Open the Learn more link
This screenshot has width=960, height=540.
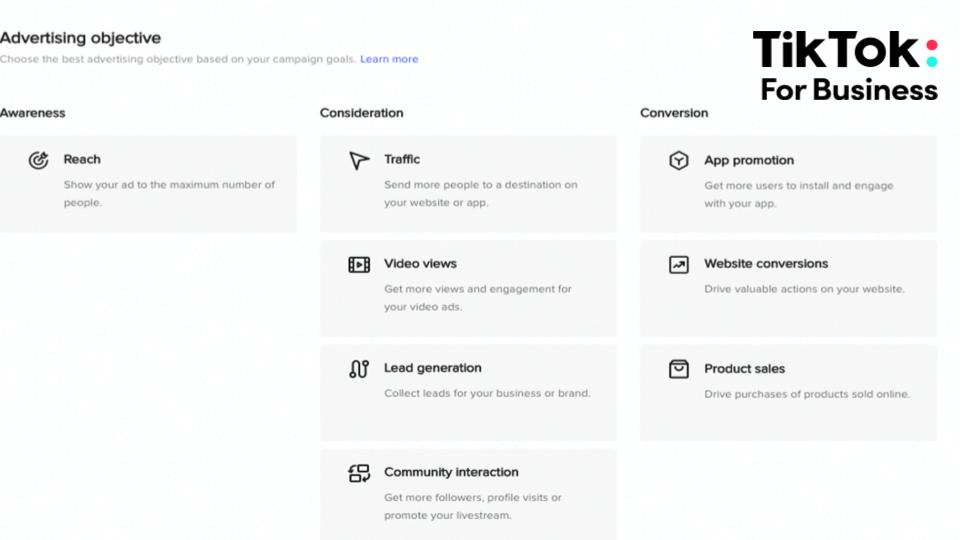389,59
